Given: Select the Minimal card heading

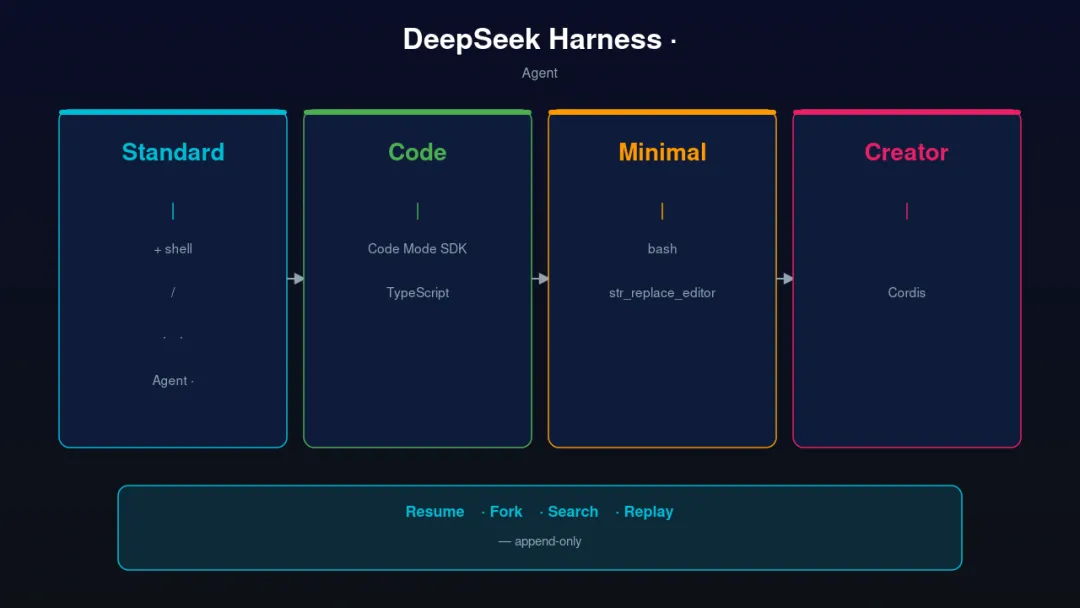Looking at the screenshot, I should [662, 152].
